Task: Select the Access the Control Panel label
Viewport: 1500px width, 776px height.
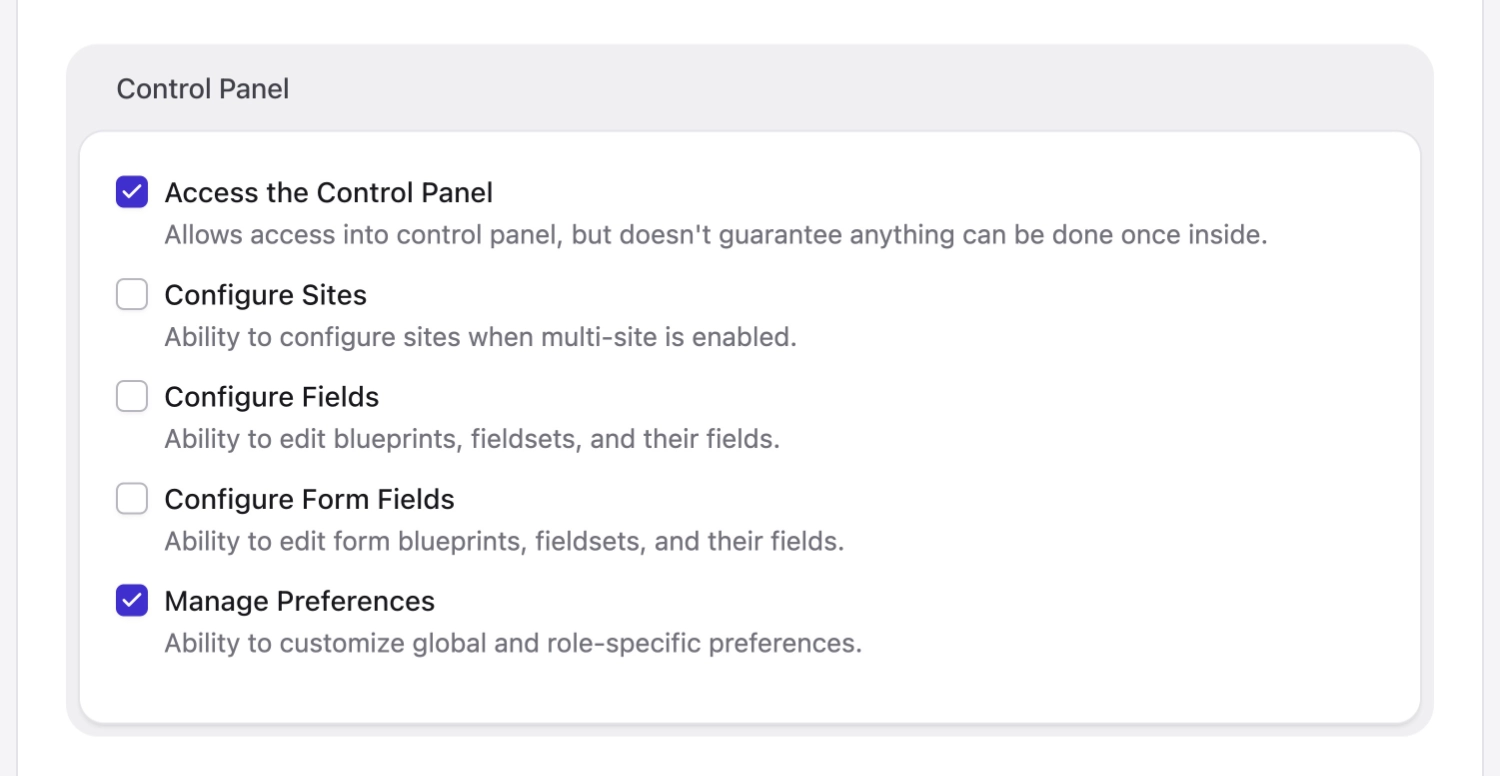Action: pos(329,192)
